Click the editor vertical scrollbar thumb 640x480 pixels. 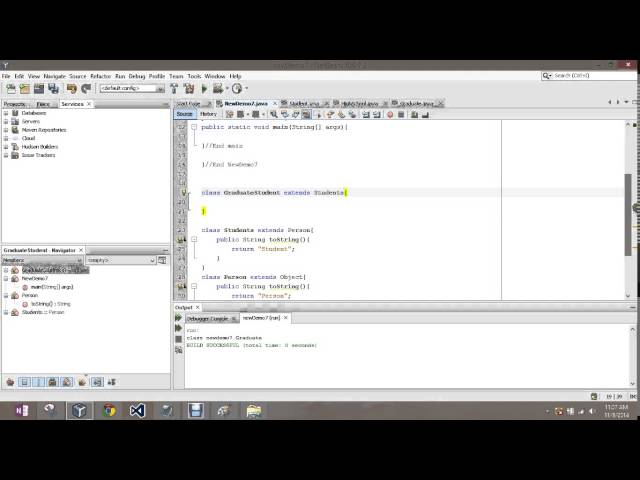pos(628,214)
